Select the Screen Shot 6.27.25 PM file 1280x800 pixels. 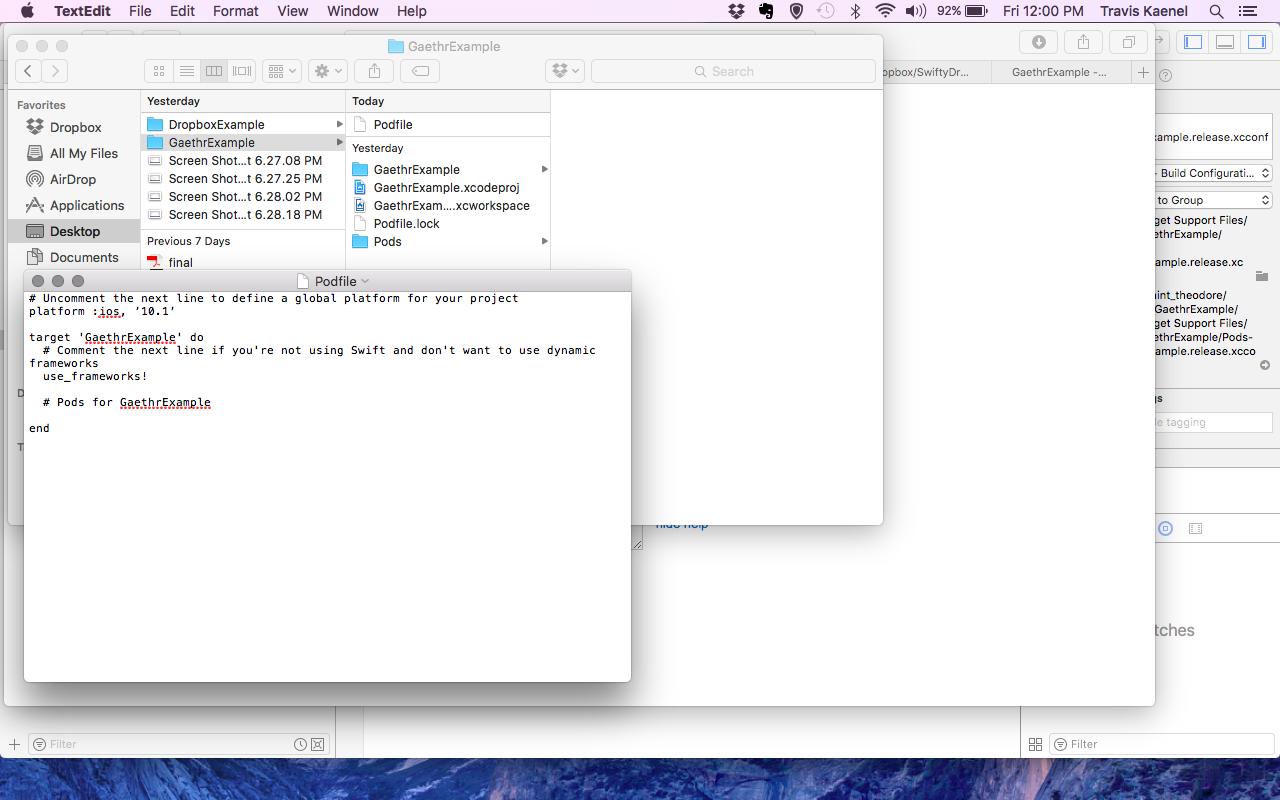[x=245, y=178]
